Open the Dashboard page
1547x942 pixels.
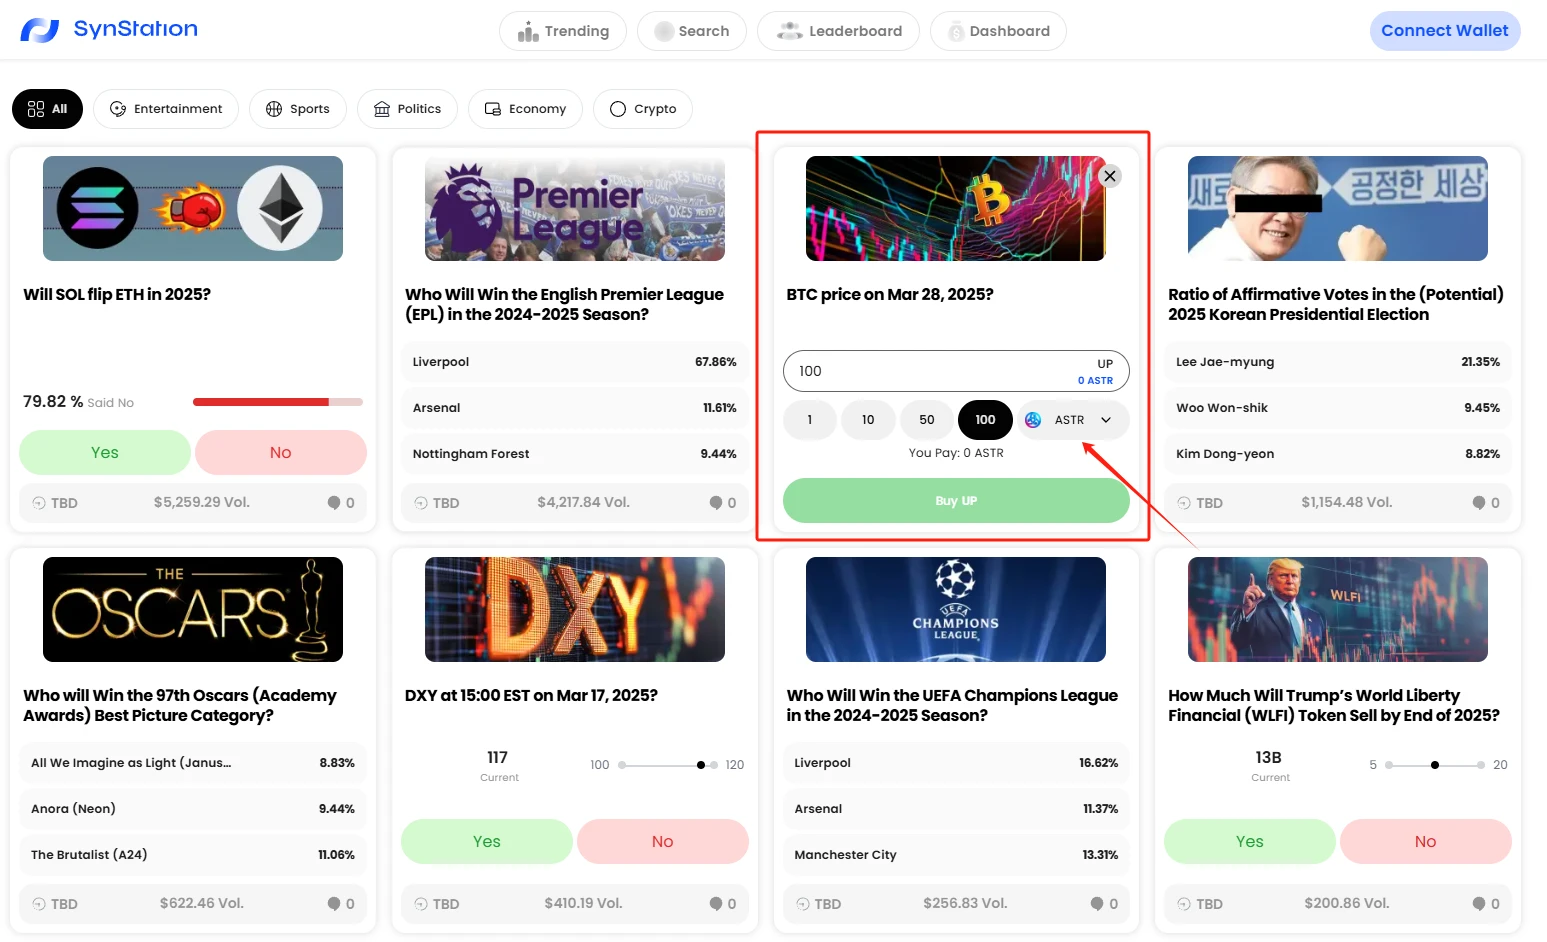click(998, 31)
